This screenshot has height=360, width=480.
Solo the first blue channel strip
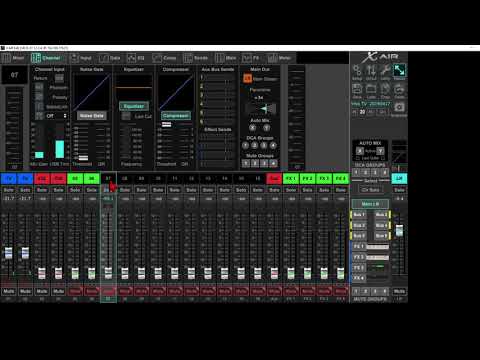(9, 190)
